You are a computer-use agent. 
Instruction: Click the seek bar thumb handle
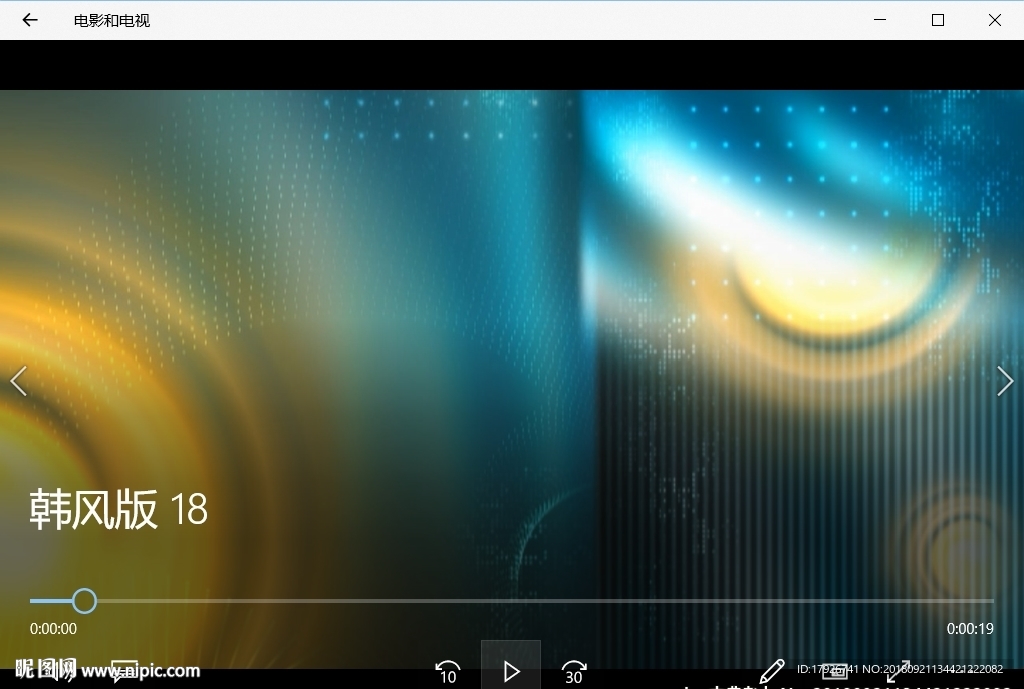click(x=84, y=601)
